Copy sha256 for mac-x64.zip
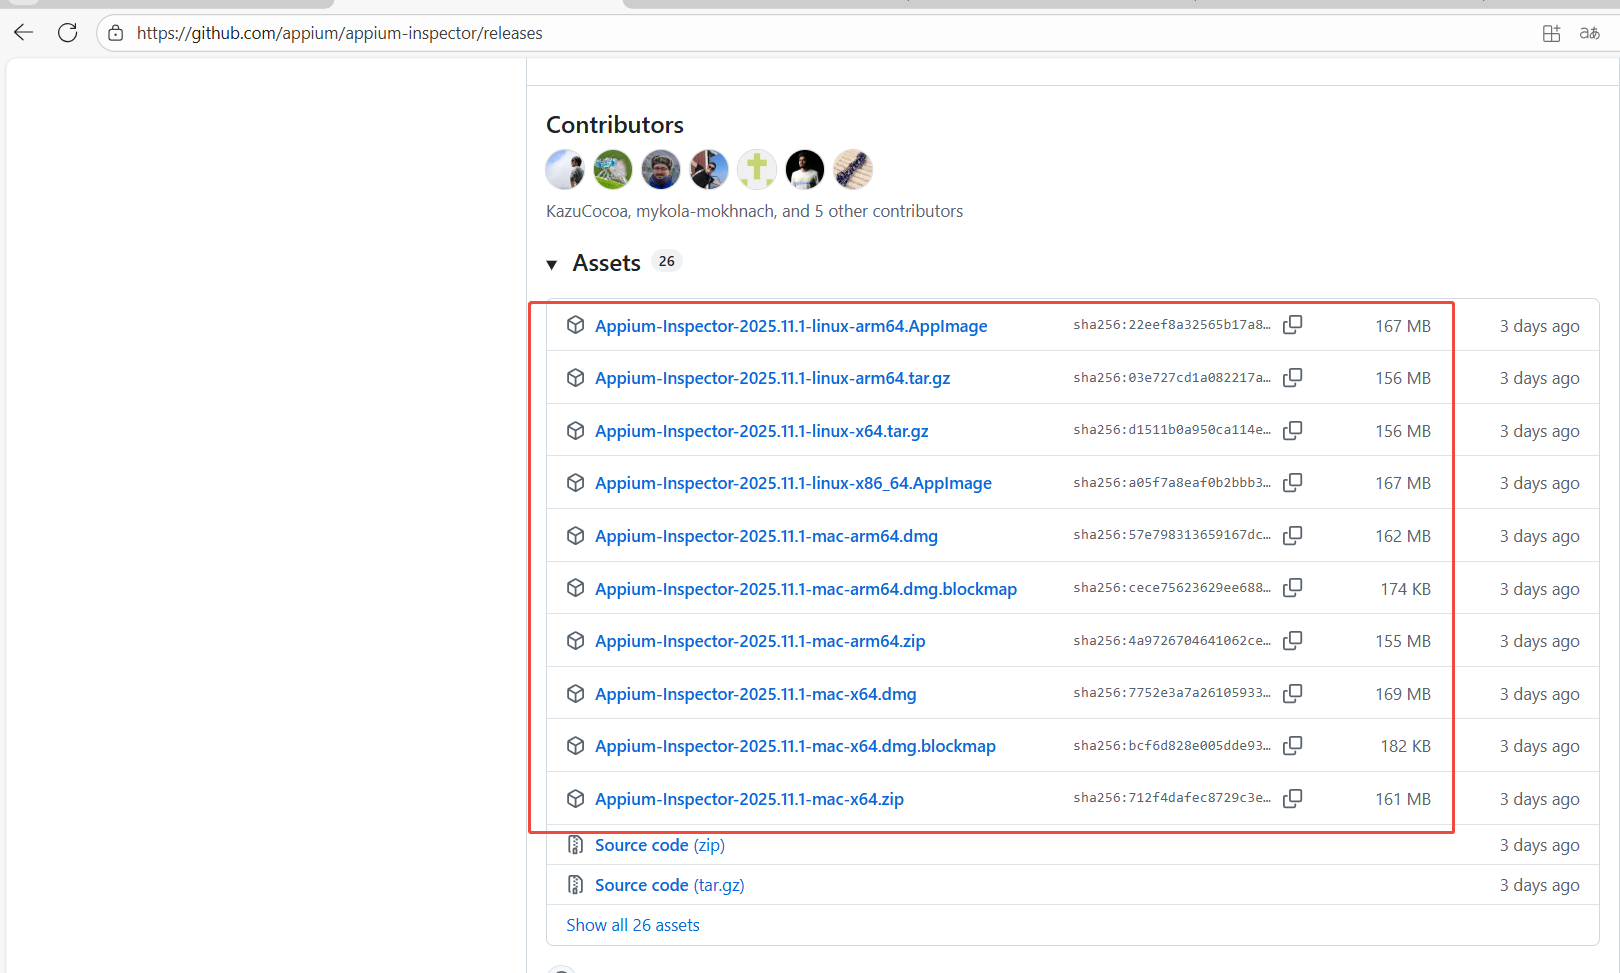This screenshot has width=1620, height=973. click(1293, 798)
